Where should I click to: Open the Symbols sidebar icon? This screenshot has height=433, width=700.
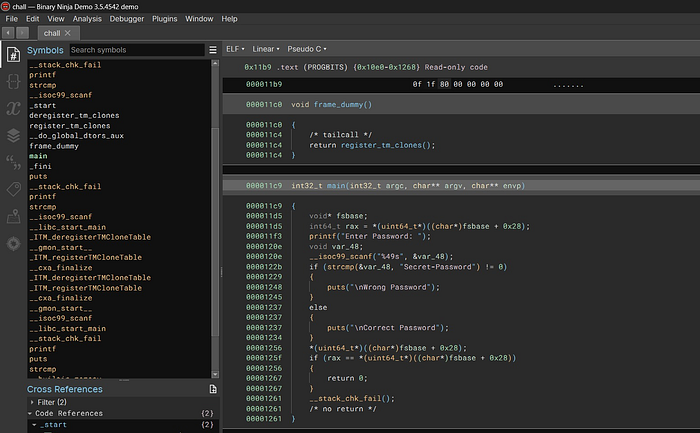click(13, 54)
